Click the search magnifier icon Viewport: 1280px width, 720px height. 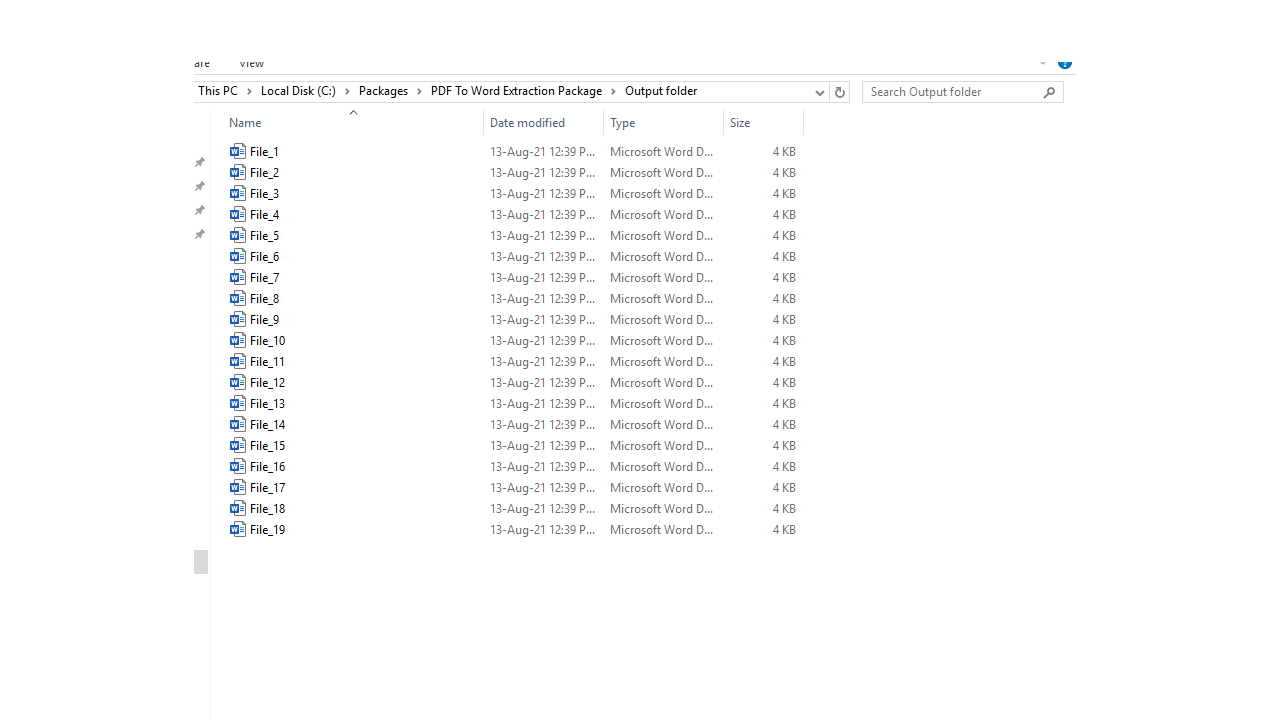[1049, 92]
